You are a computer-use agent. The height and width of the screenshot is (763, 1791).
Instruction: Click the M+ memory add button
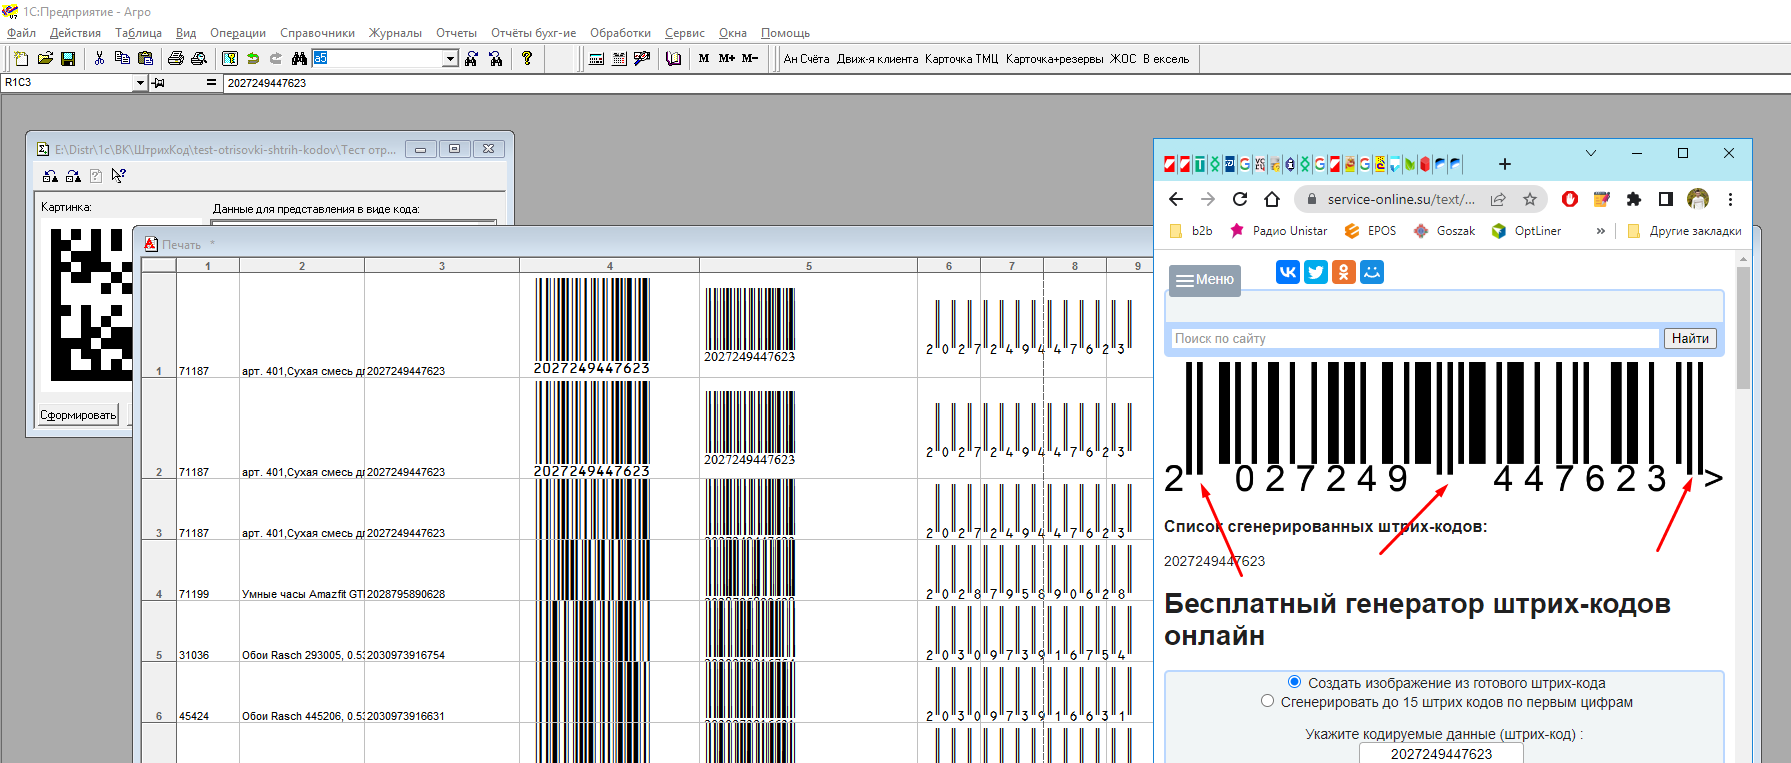click(x=727, y=59)
